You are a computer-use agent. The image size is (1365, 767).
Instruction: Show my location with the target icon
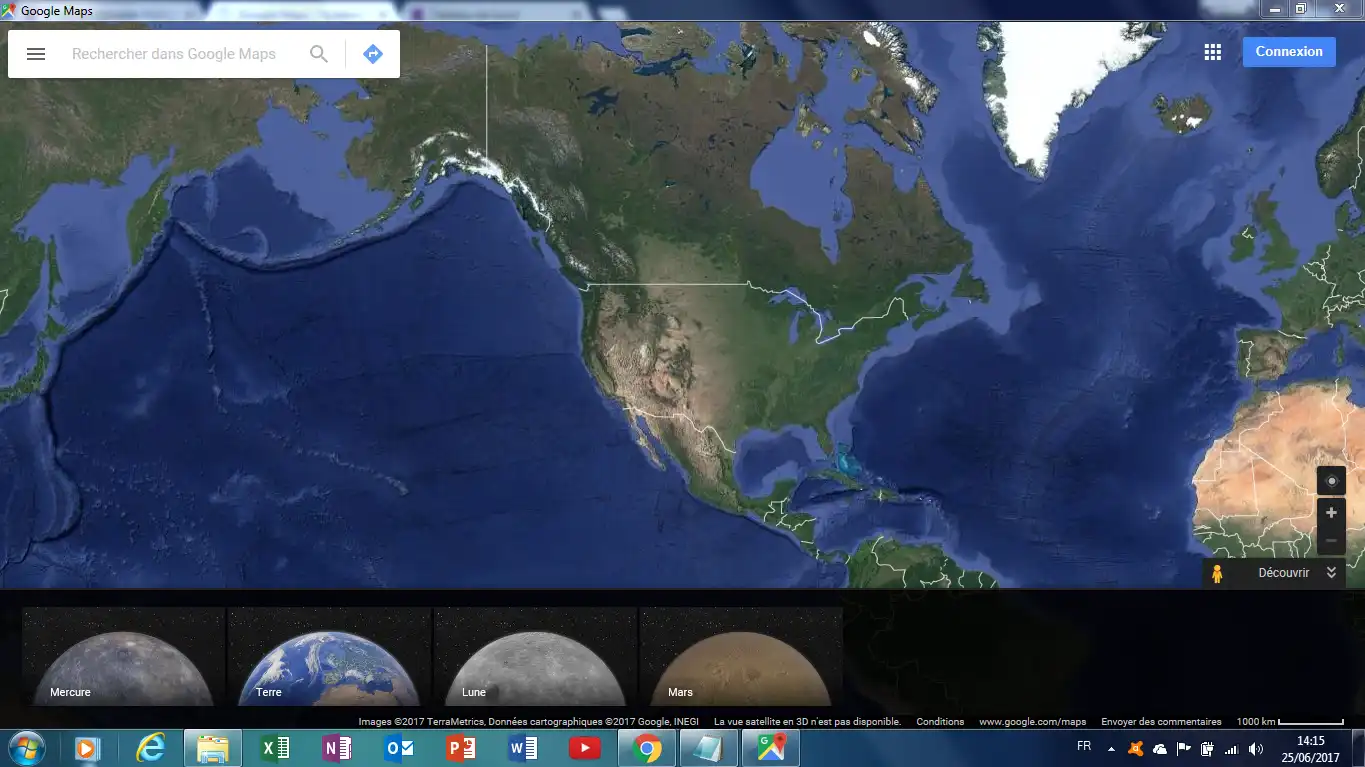tap(1331, 481)
